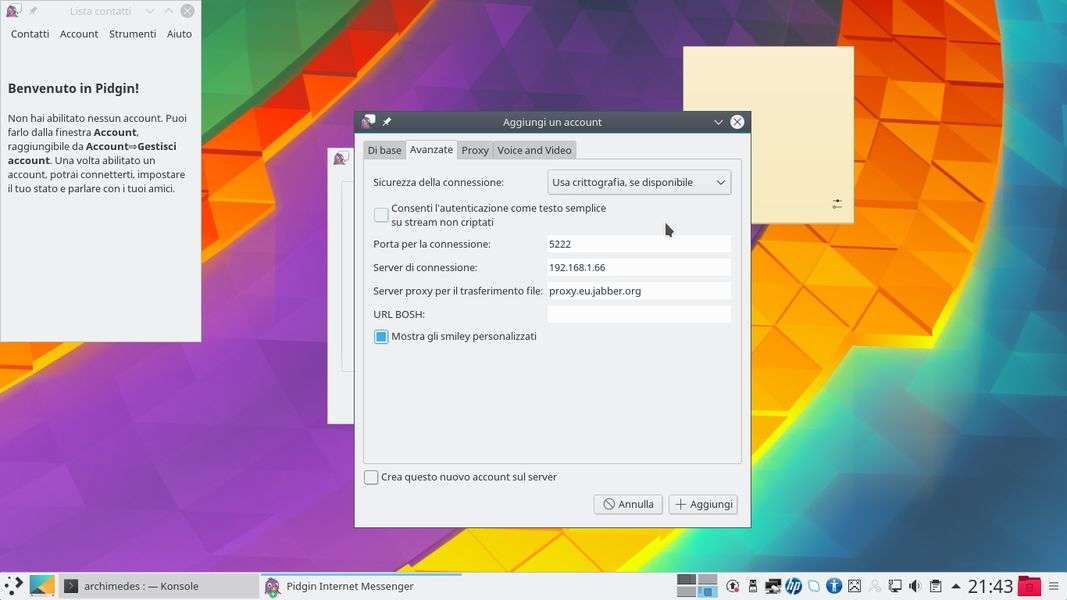Click the URL BOSH text field

click(639, 315)
